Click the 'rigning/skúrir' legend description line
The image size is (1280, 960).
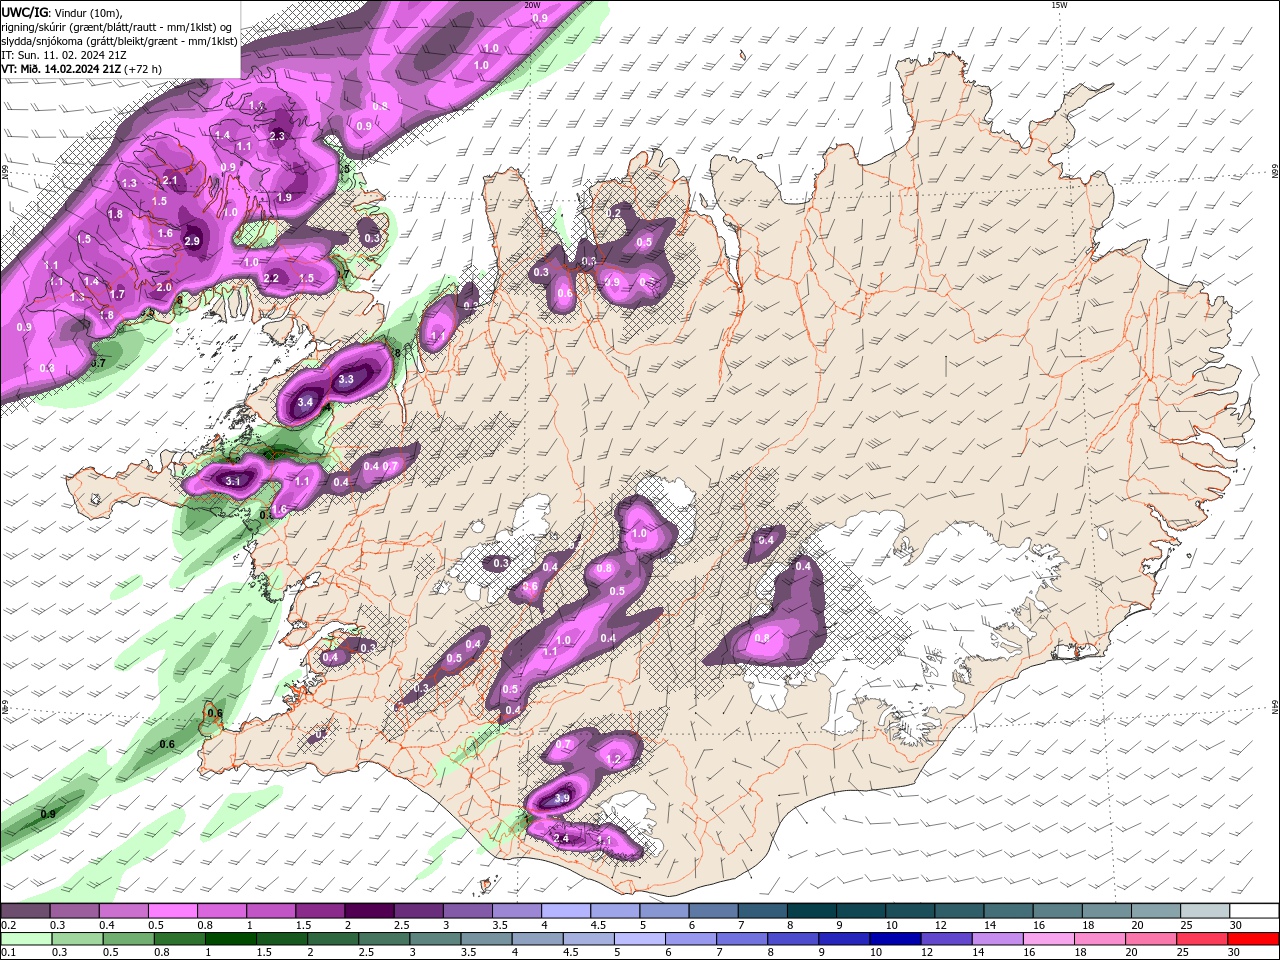point(118,27)
